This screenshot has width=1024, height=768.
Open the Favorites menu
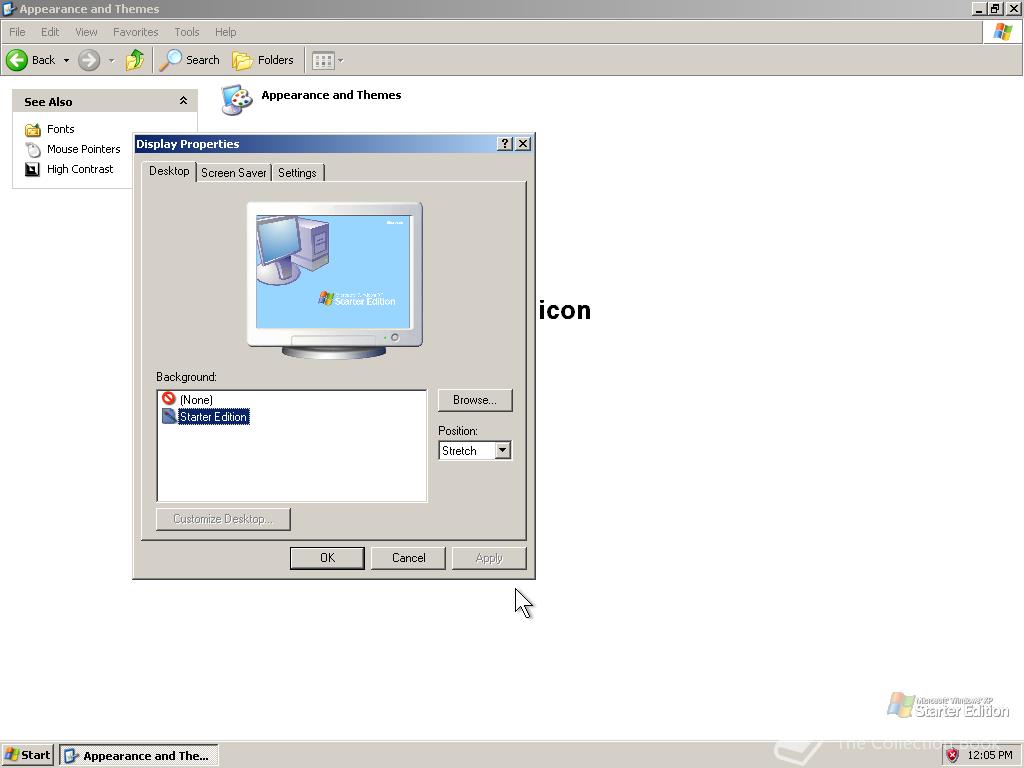tap(136, 32)
